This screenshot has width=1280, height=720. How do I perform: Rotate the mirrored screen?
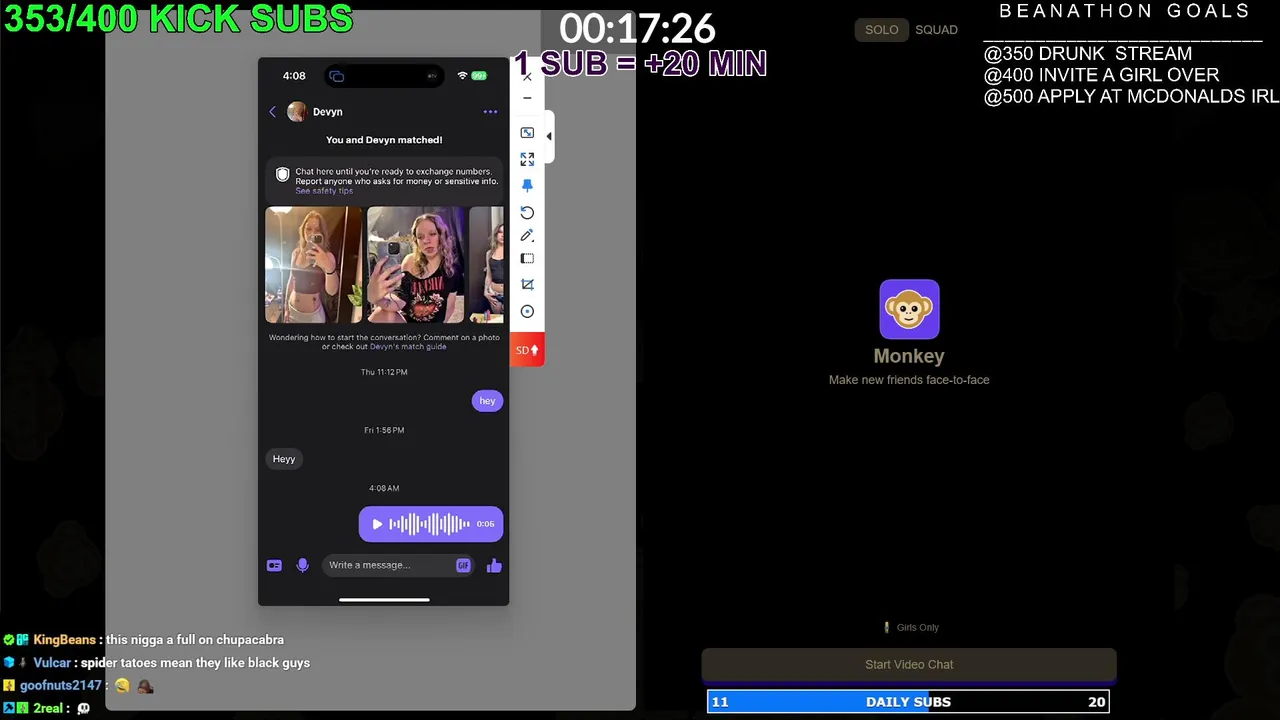coord(527,213)
